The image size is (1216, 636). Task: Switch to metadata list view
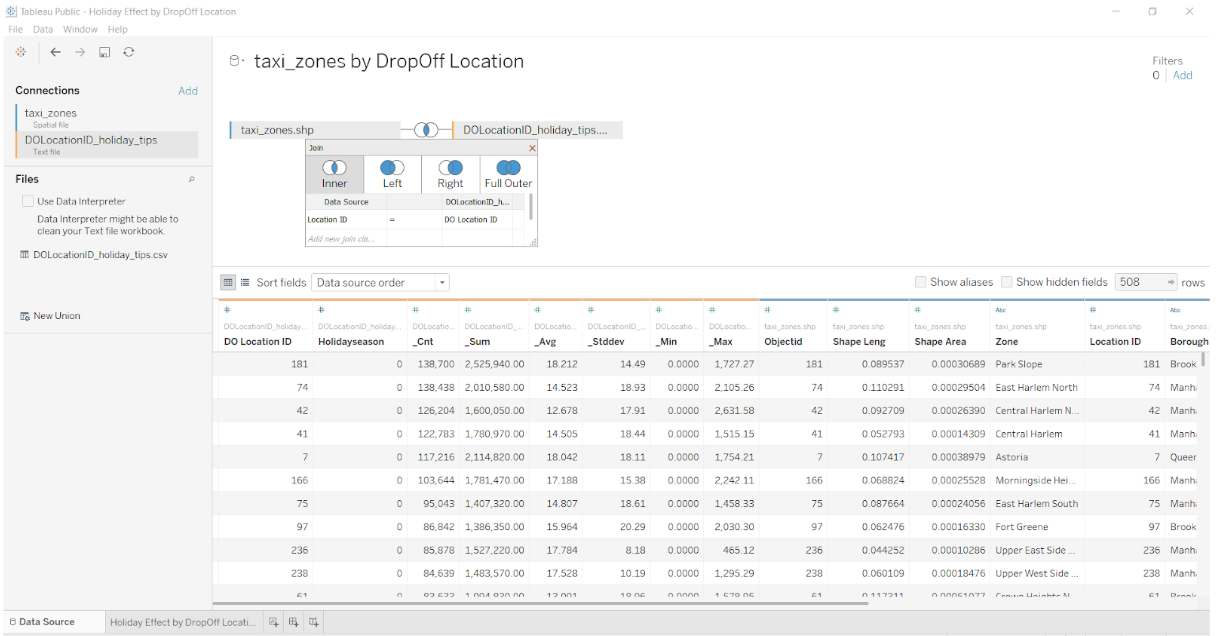coord(245,283)
